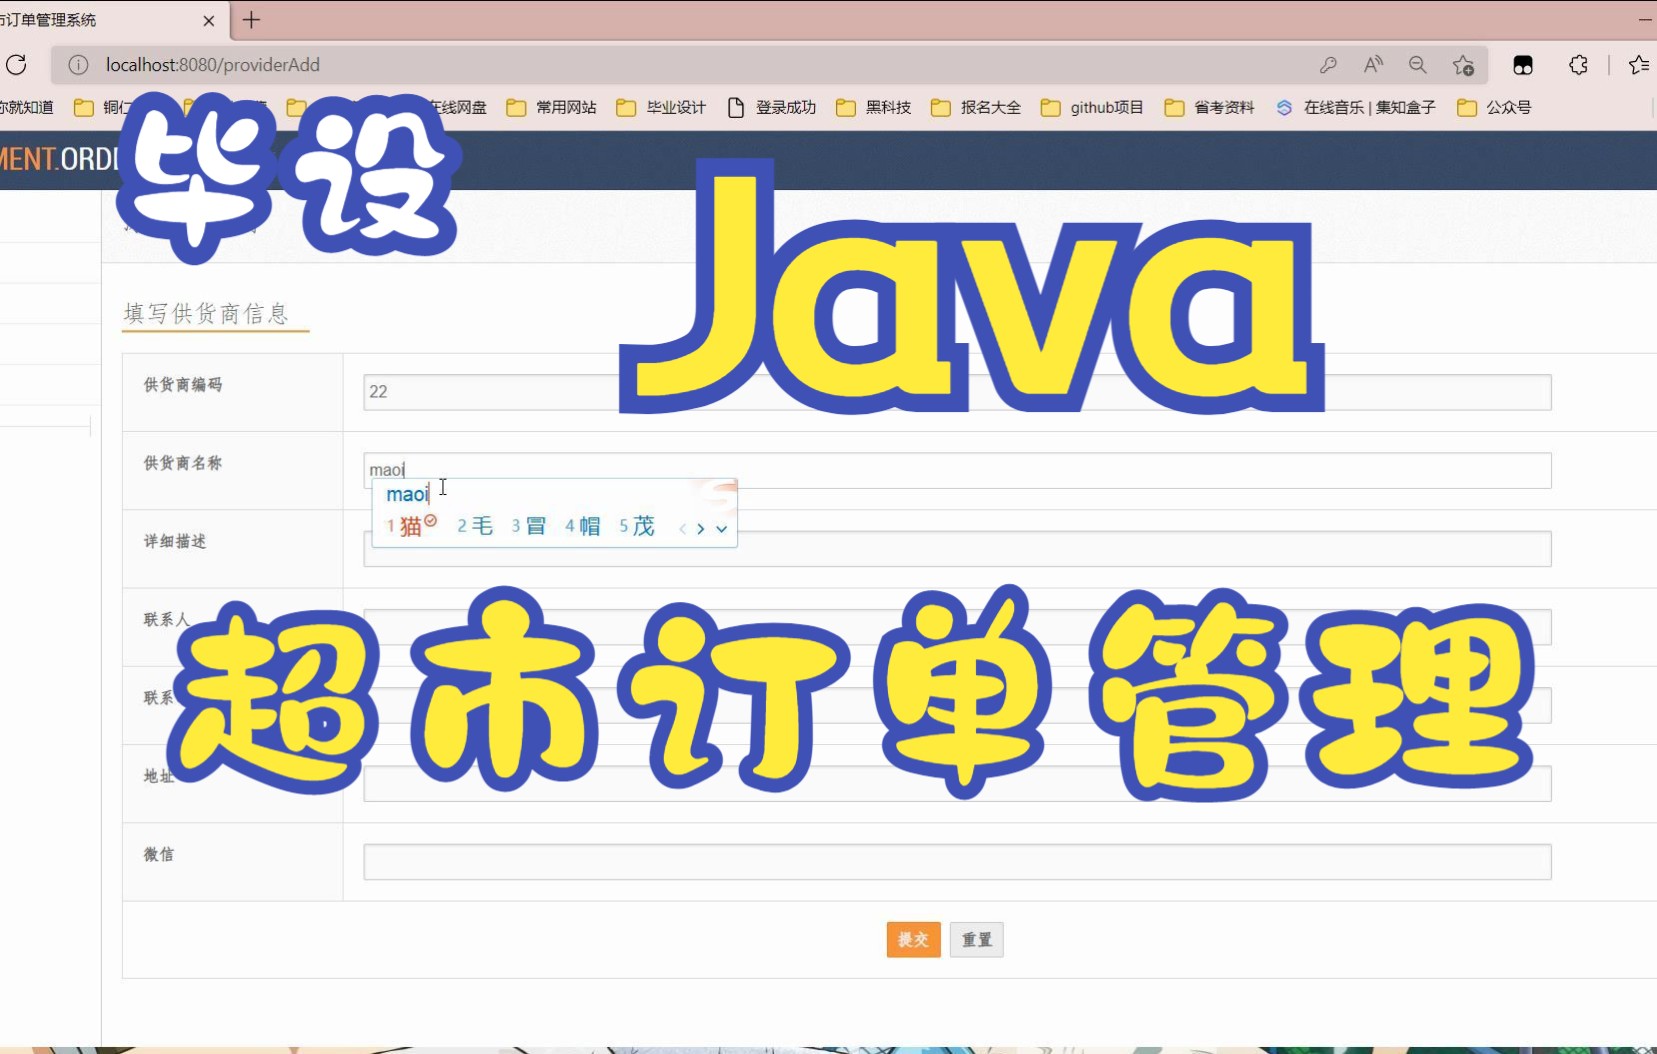Click the zoom magnifier icon in address bar
Viewport: 1657px width, 1054px height.
click(1418, 65)
